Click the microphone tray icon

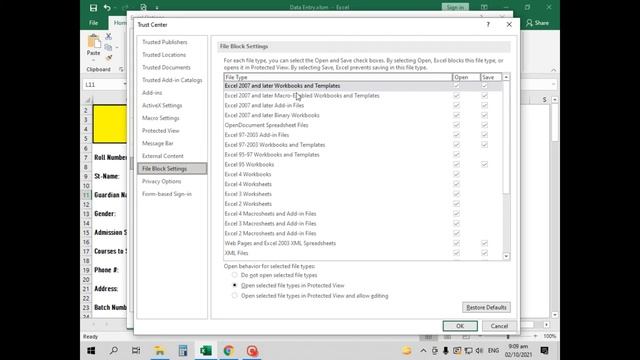tap(446, 351)
